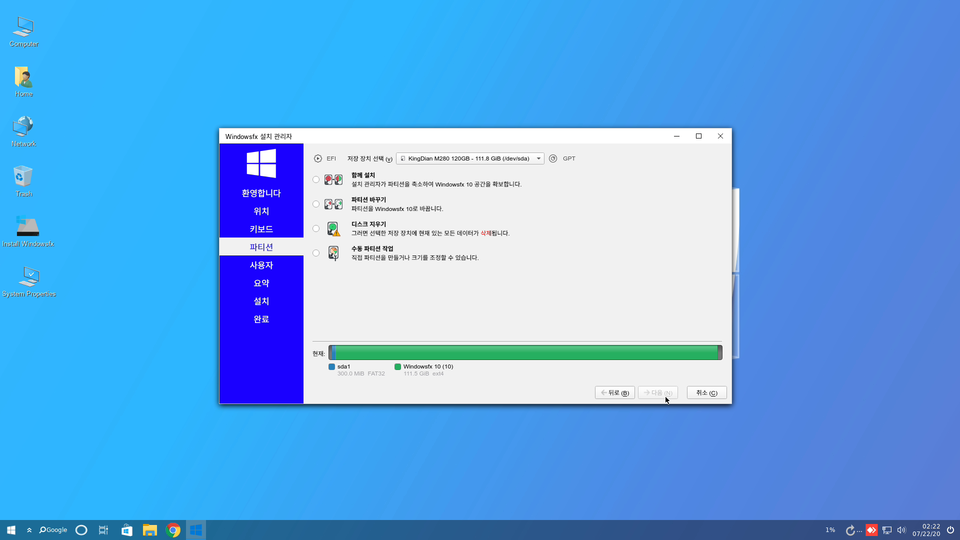Viewport: 960px width, 540px height.
Task: Click the red AnyDesk tray icon
Action: point(871,530)
